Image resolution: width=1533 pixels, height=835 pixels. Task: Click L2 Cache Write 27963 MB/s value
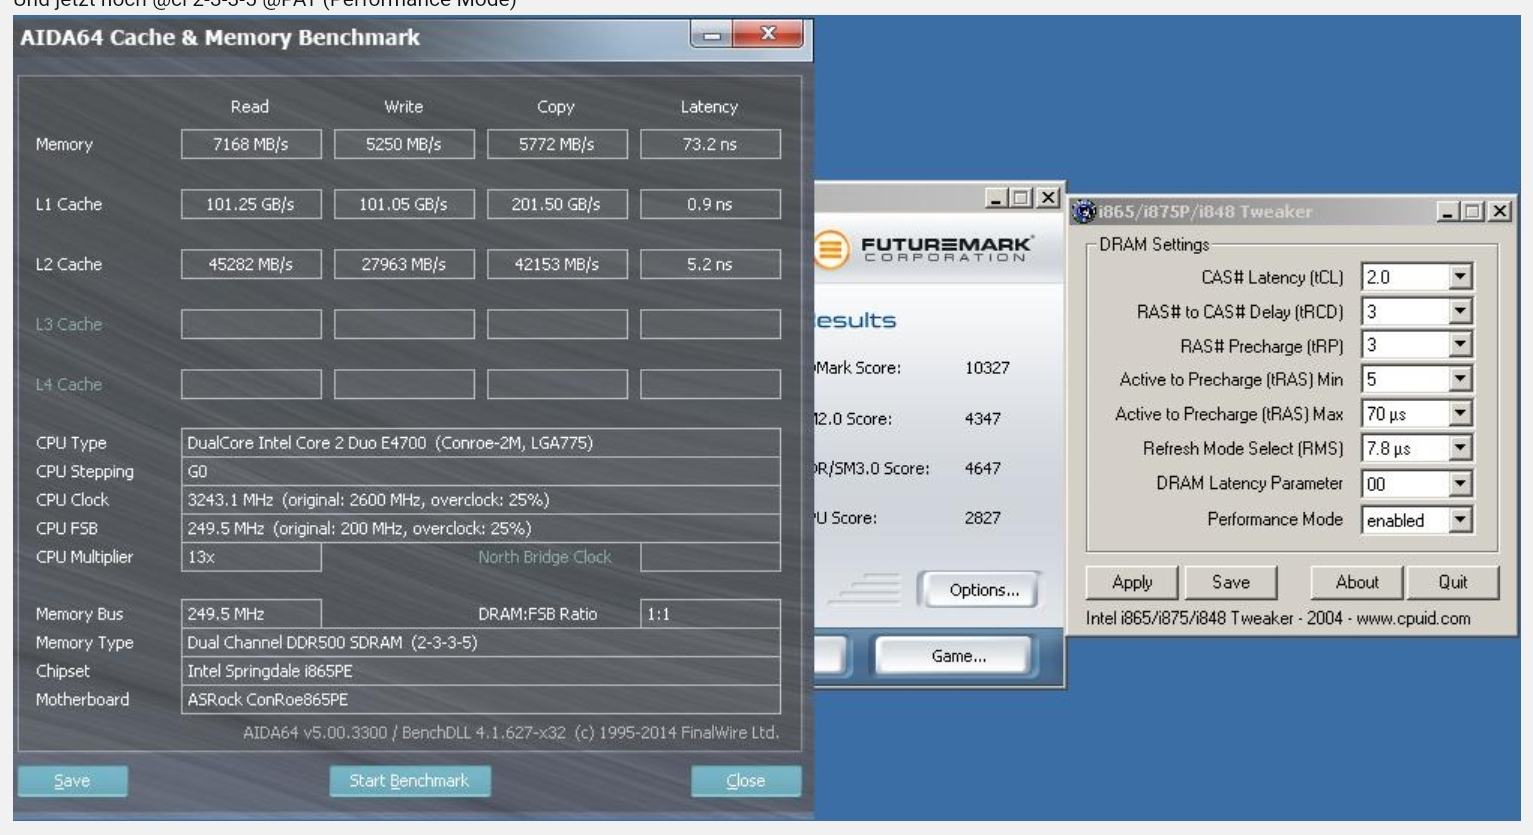pyautogui.click(x=404, y=264)
